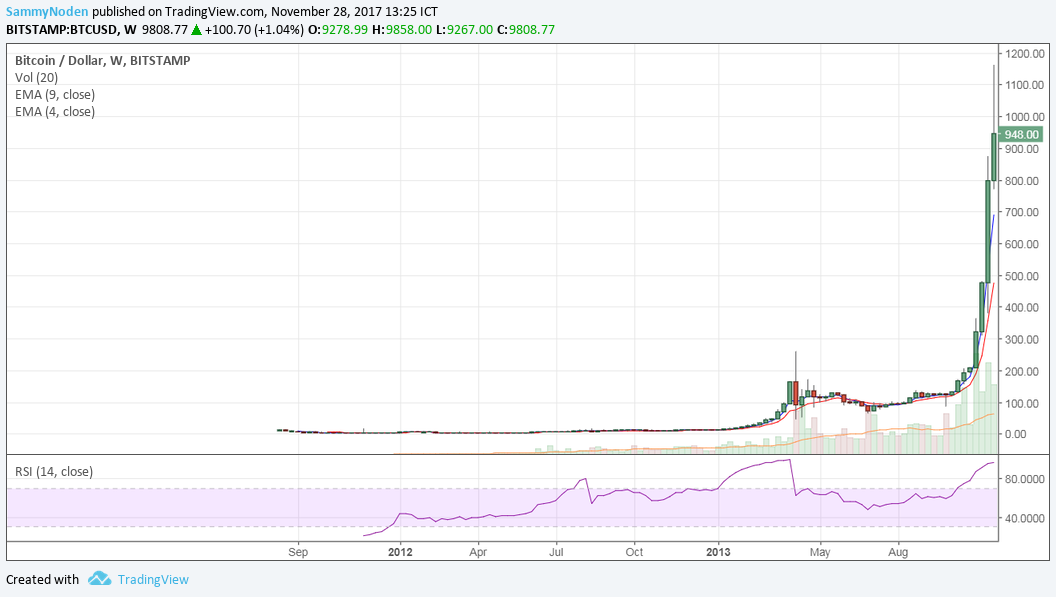Click the 1100.00 price axis label

pyautogui.click(x=1025, y=85)
